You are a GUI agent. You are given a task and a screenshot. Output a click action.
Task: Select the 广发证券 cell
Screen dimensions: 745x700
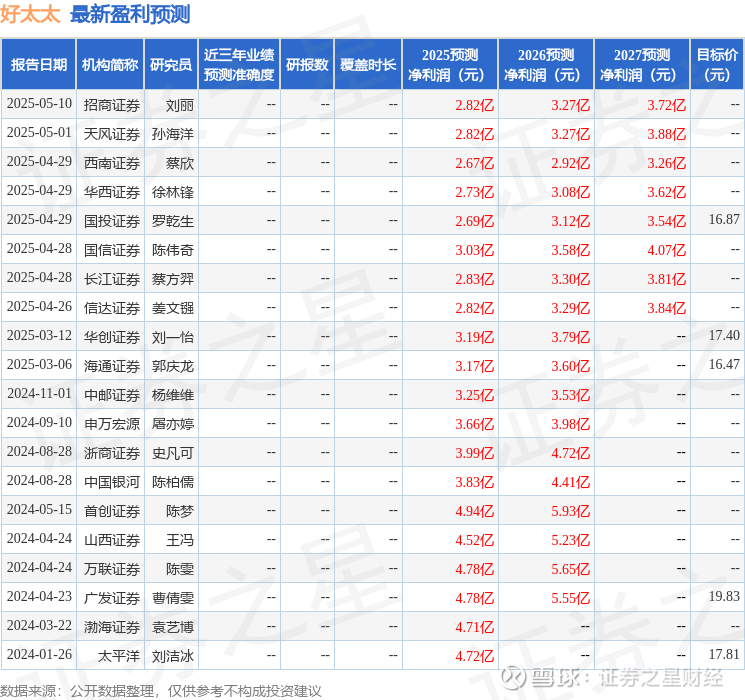point(112,598)
